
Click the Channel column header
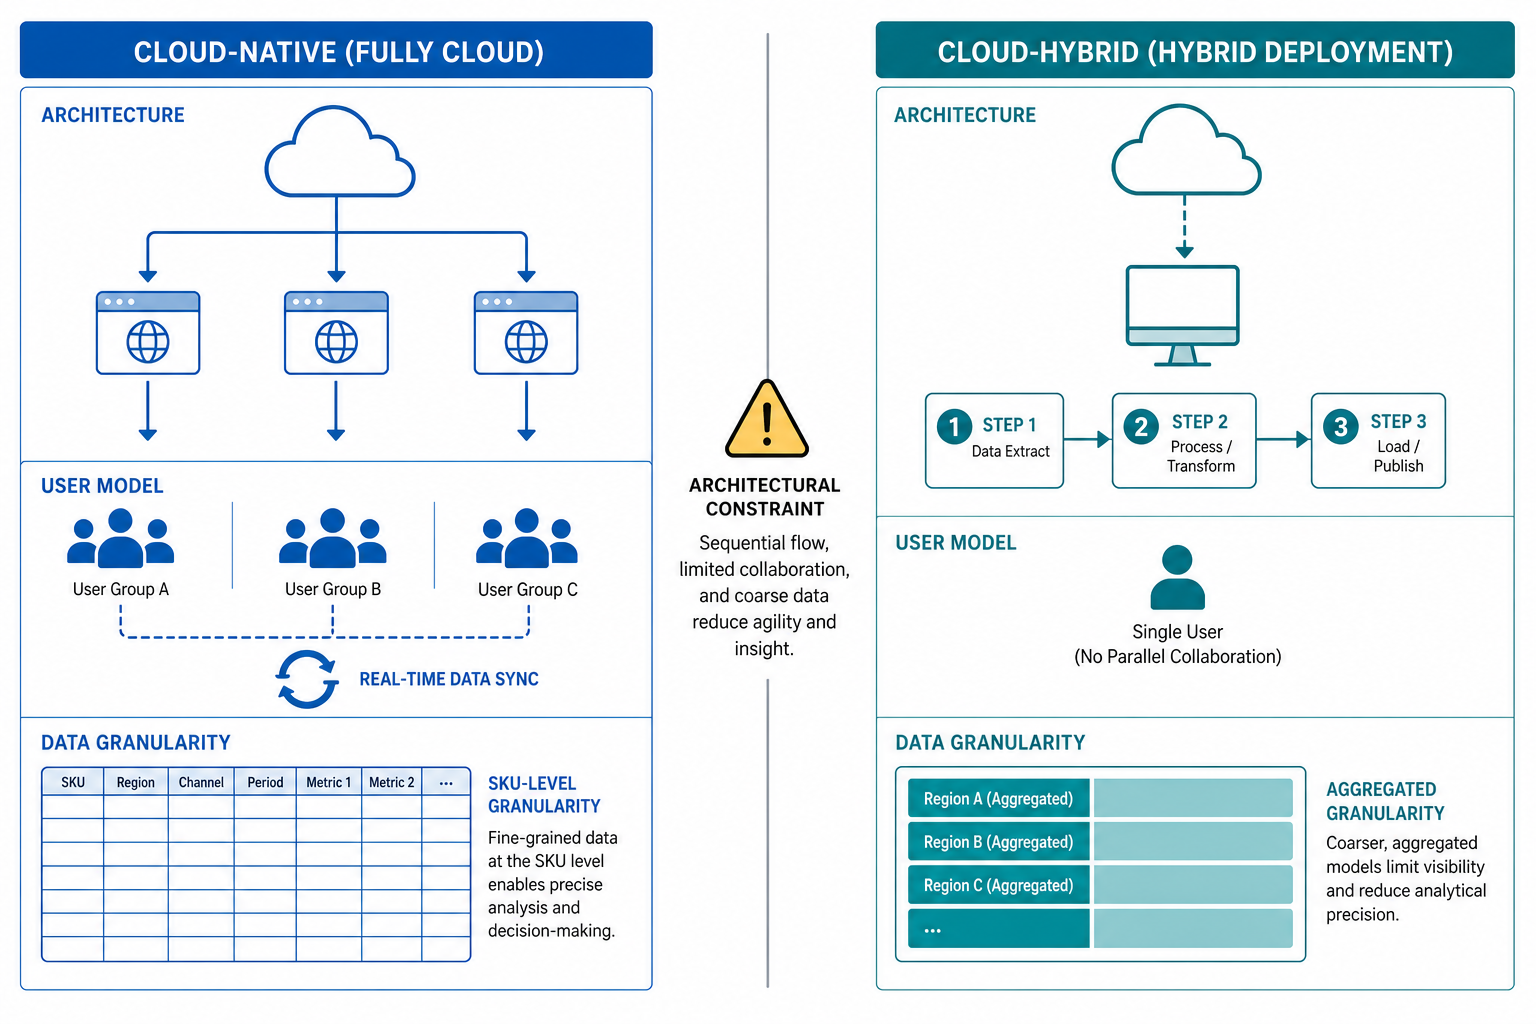(201, 782)
